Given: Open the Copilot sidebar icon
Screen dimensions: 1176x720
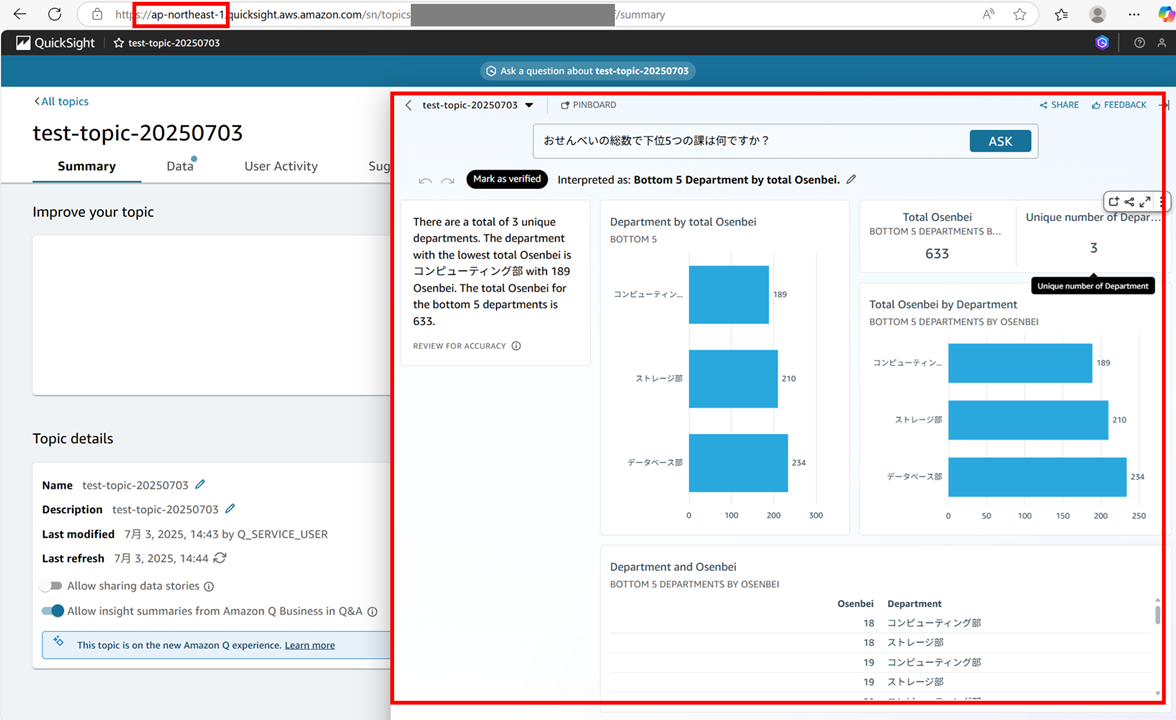Looking at the screenshot, I should (x=1166, y=14).
